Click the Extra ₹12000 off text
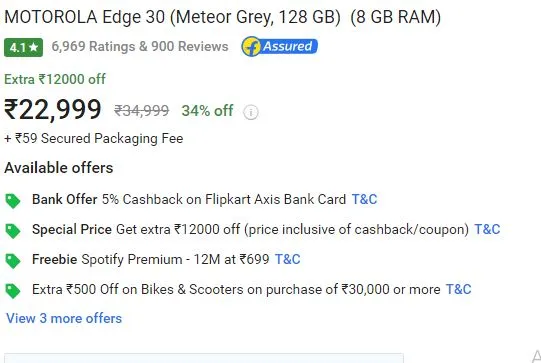This screenshot has width=541, height=363. click(55, 79)
